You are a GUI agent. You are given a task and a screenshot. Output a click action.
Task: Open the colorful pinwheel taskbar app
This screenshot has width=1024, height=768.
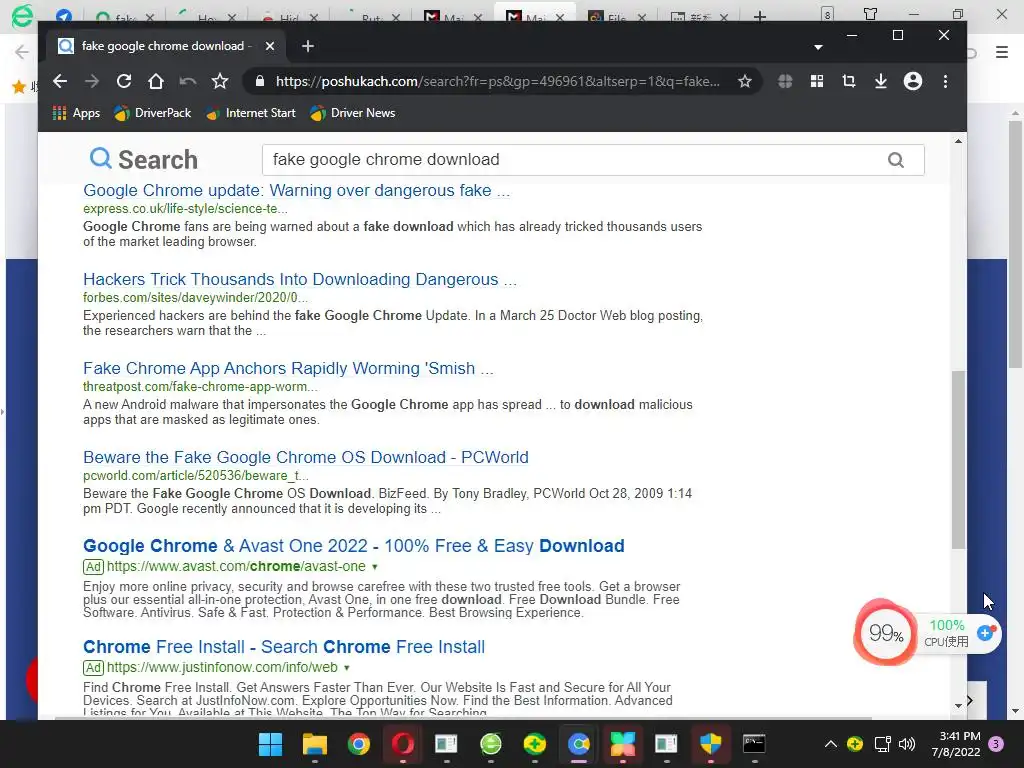click(x=622, y=744)
